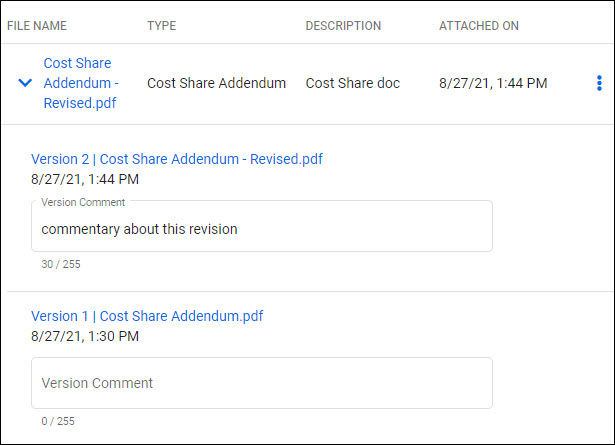Click the Version 1 timestamp 8/27/21, 1:30 PM
This screenshot has width=615, height=445.
85,336
